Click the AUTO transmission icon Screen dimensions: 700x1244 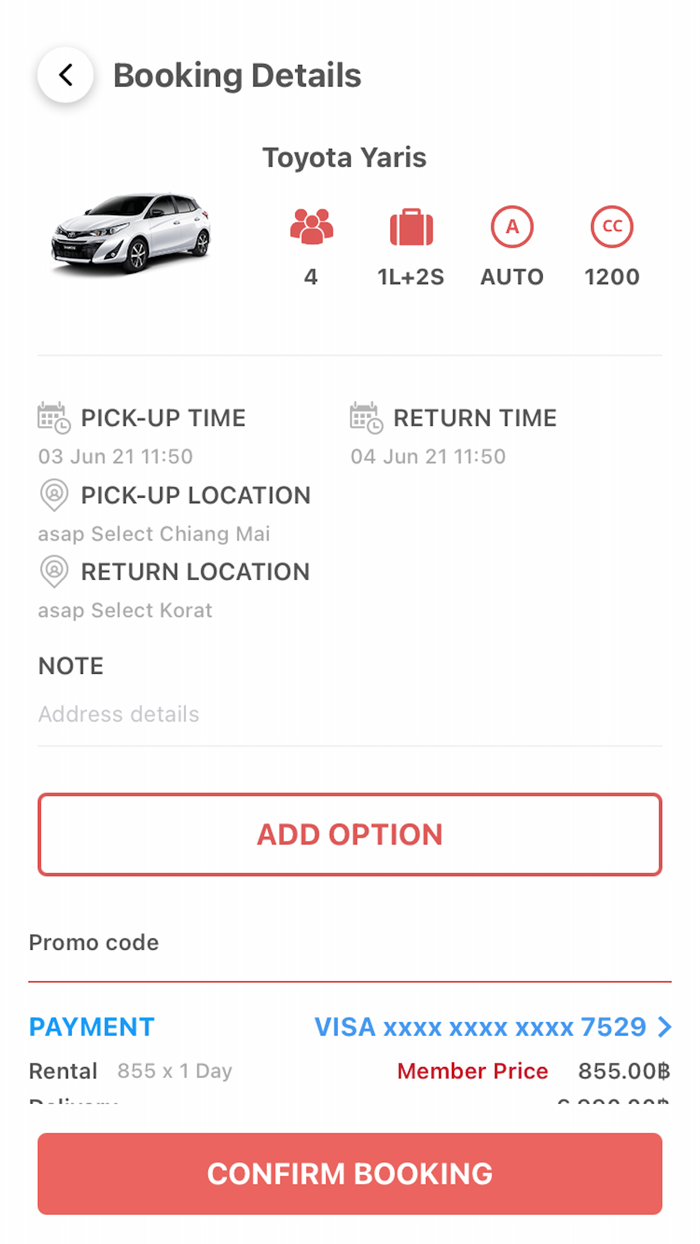tap(512, 226)
